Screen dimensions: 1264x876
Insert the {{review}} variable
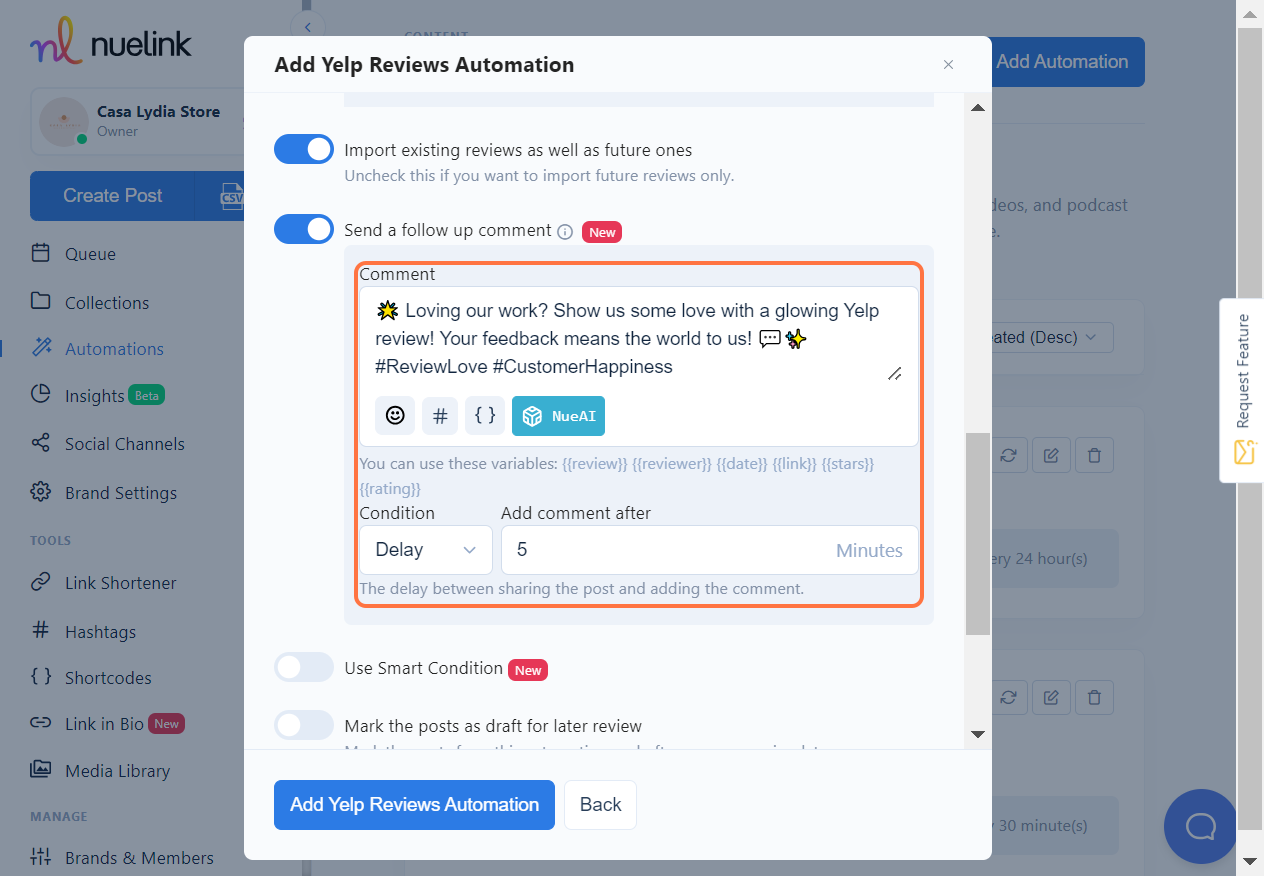[x=595, y=464]
